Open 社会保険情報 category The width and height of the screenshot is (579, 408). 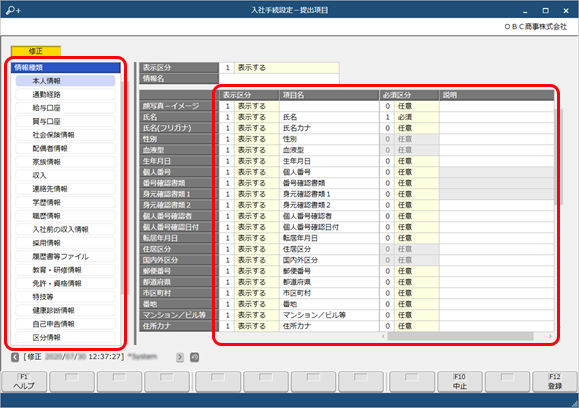65,135
